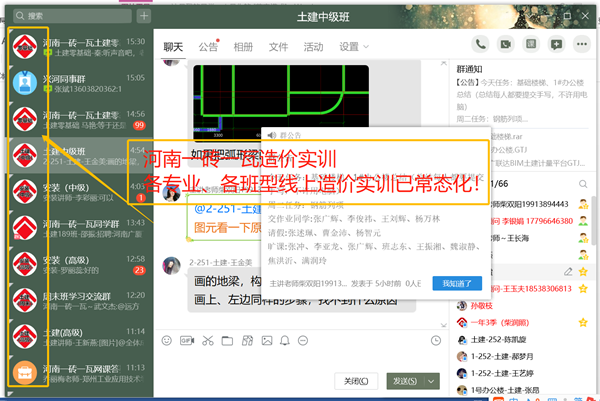The width and height of the screenshot is (600, 401).
Task: Click the notification bell icon in toolbar
Action: (x=285, y=341)
